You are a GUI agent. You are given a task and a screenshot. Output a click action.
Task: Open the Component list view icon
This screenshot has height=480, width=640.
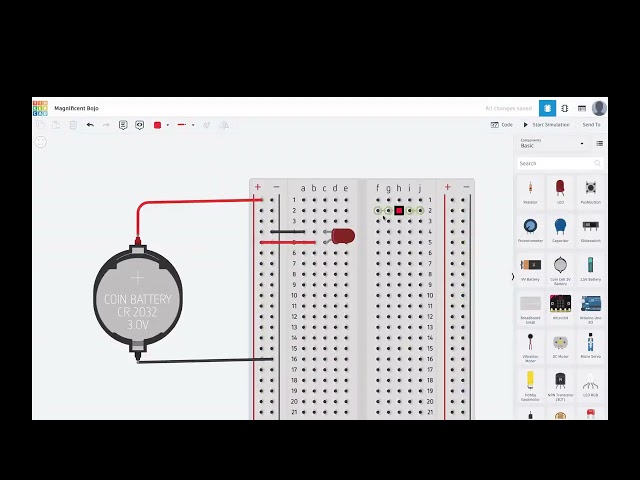[x=582, y=108]
